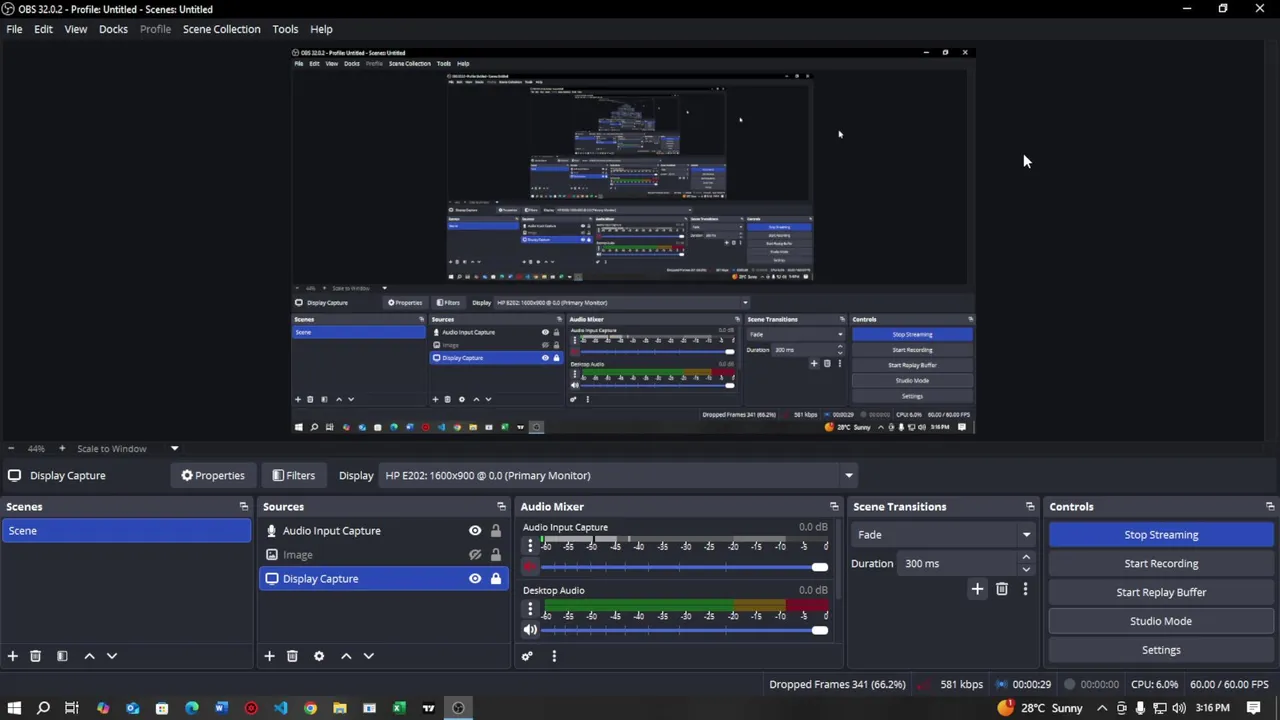Viewport: 1280px width, 720px height.
Task: Mute Desktop Audio speaker icon
Action: pos(530,630)
